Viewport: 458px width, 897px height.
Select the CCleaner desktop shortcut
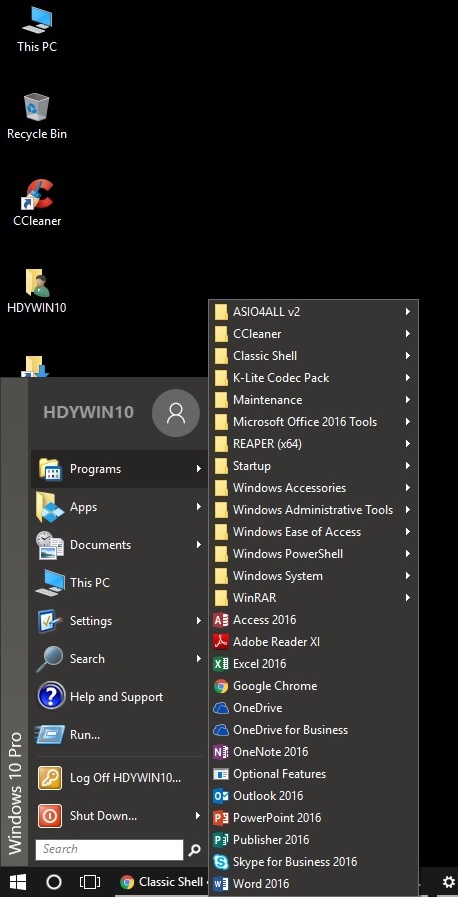(x=37, y=204)
